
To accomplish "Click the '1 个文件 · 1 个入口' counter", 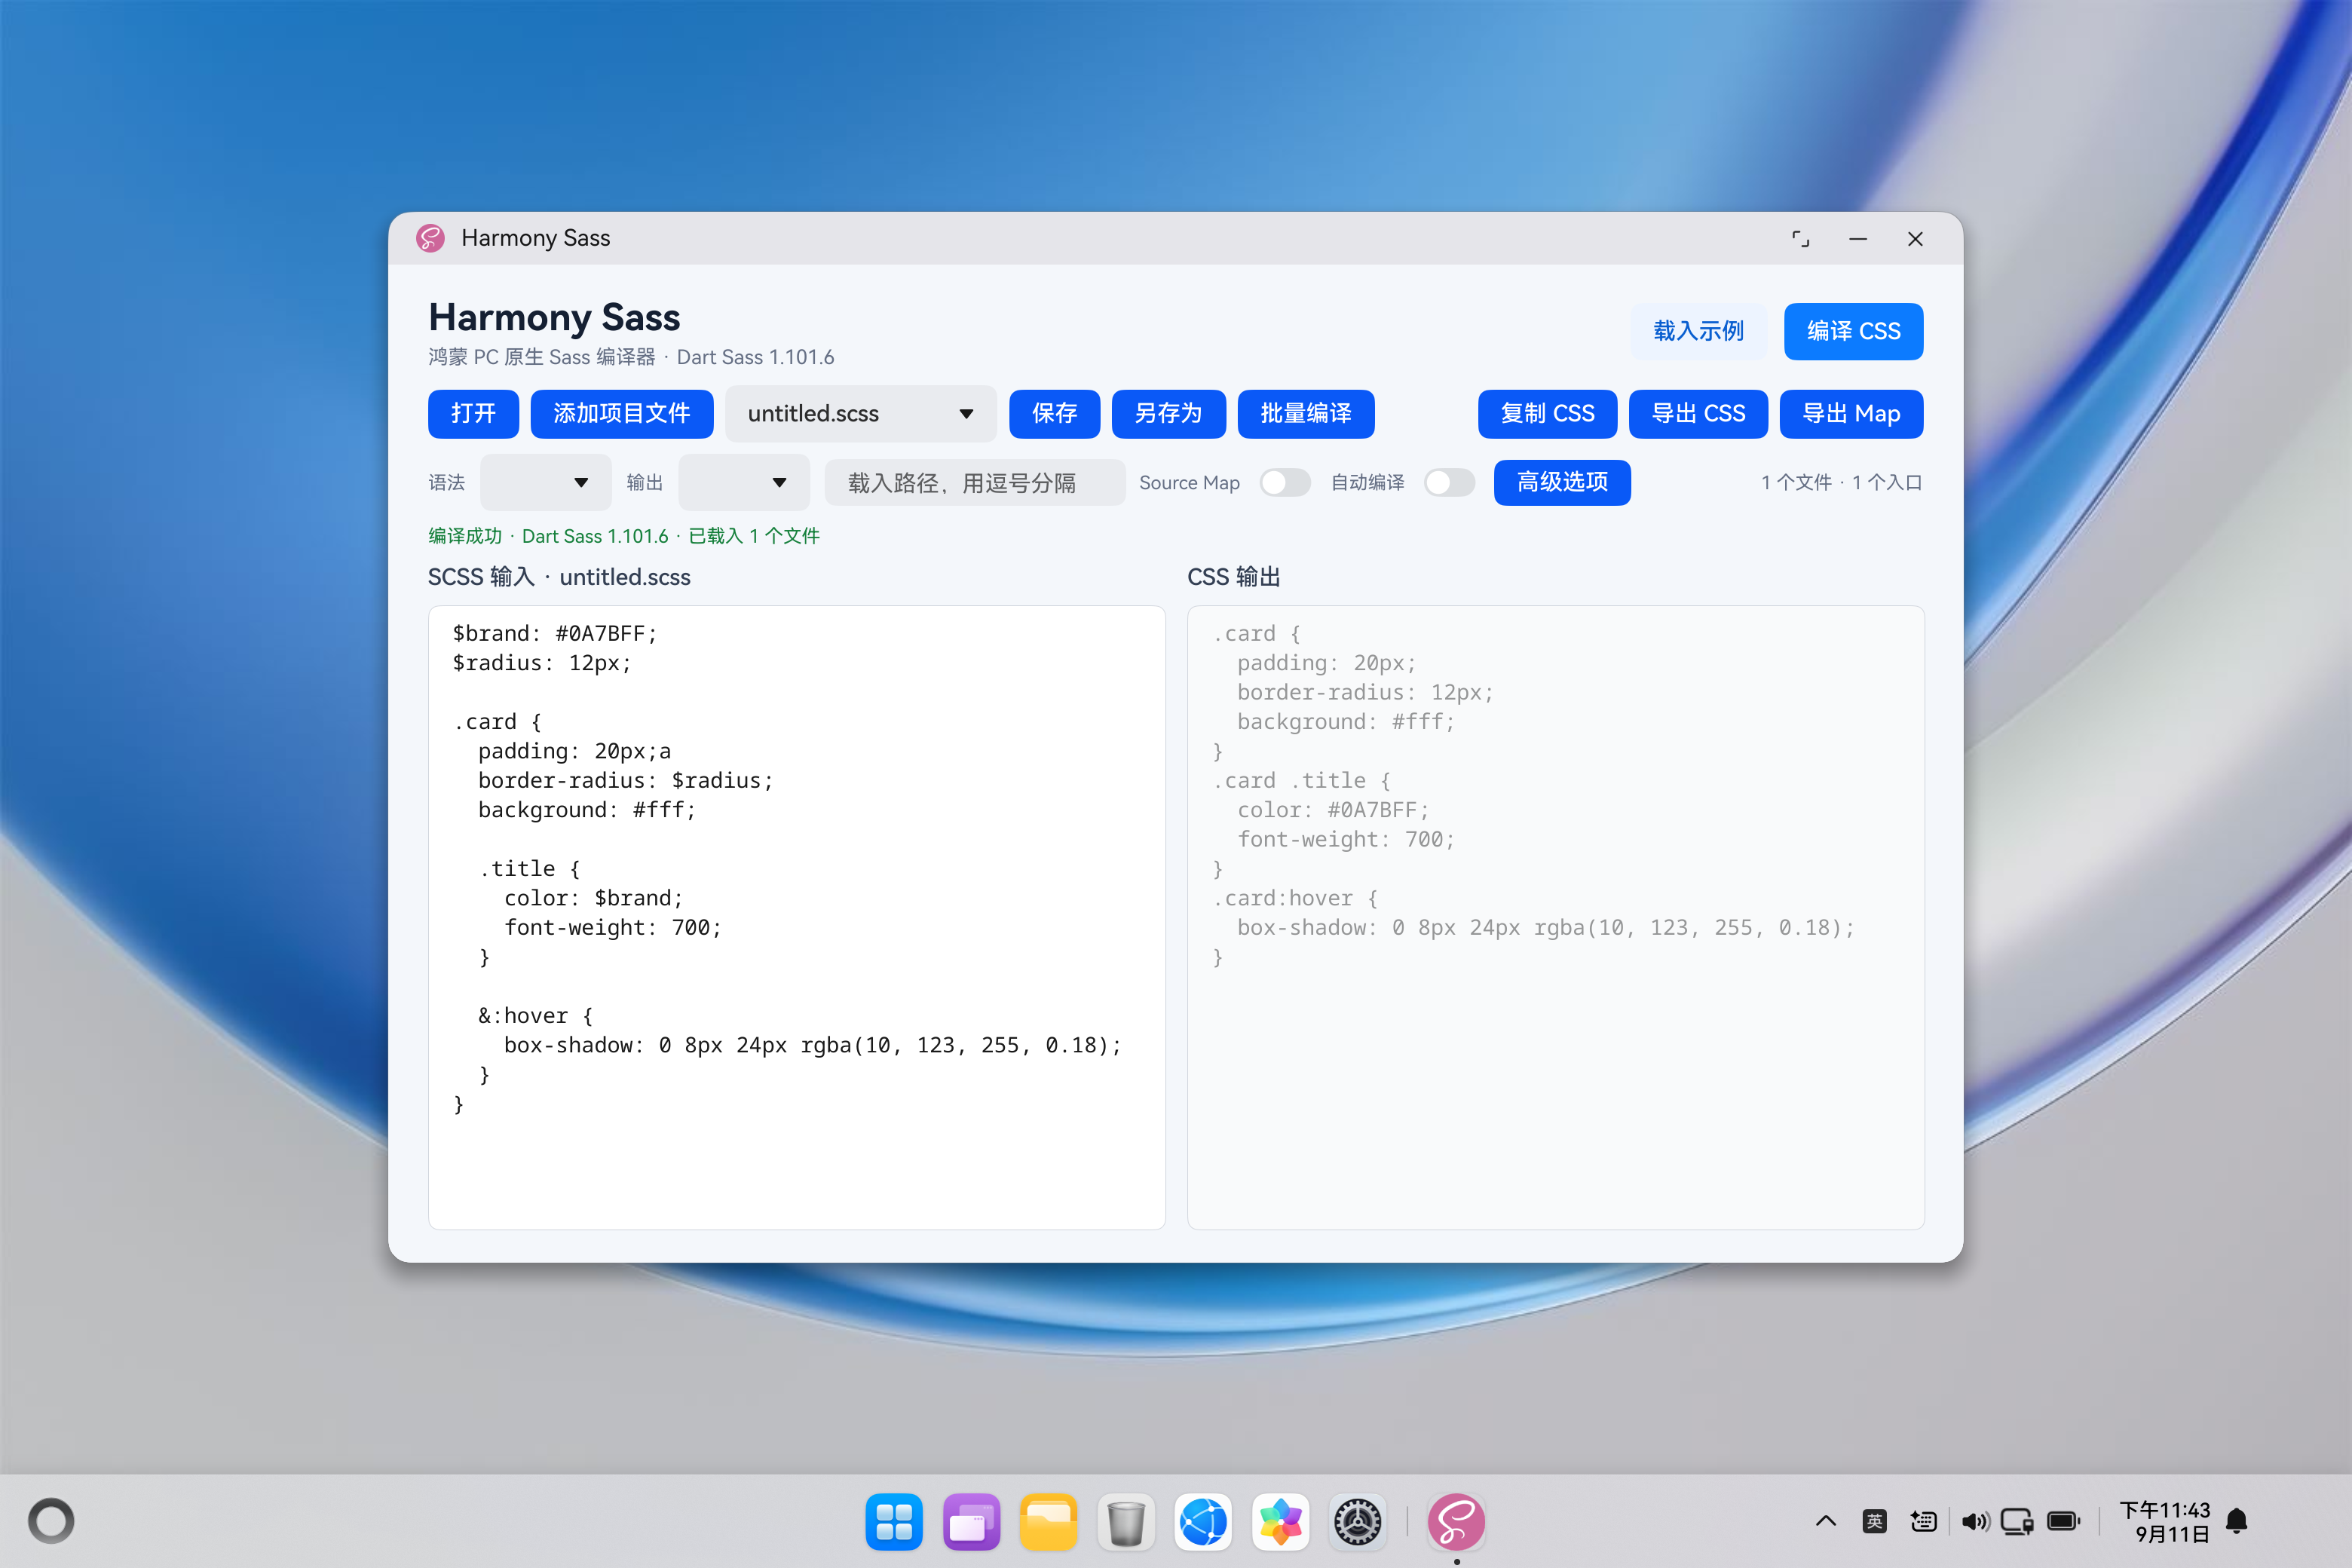I will click(x=1841, y=483).
